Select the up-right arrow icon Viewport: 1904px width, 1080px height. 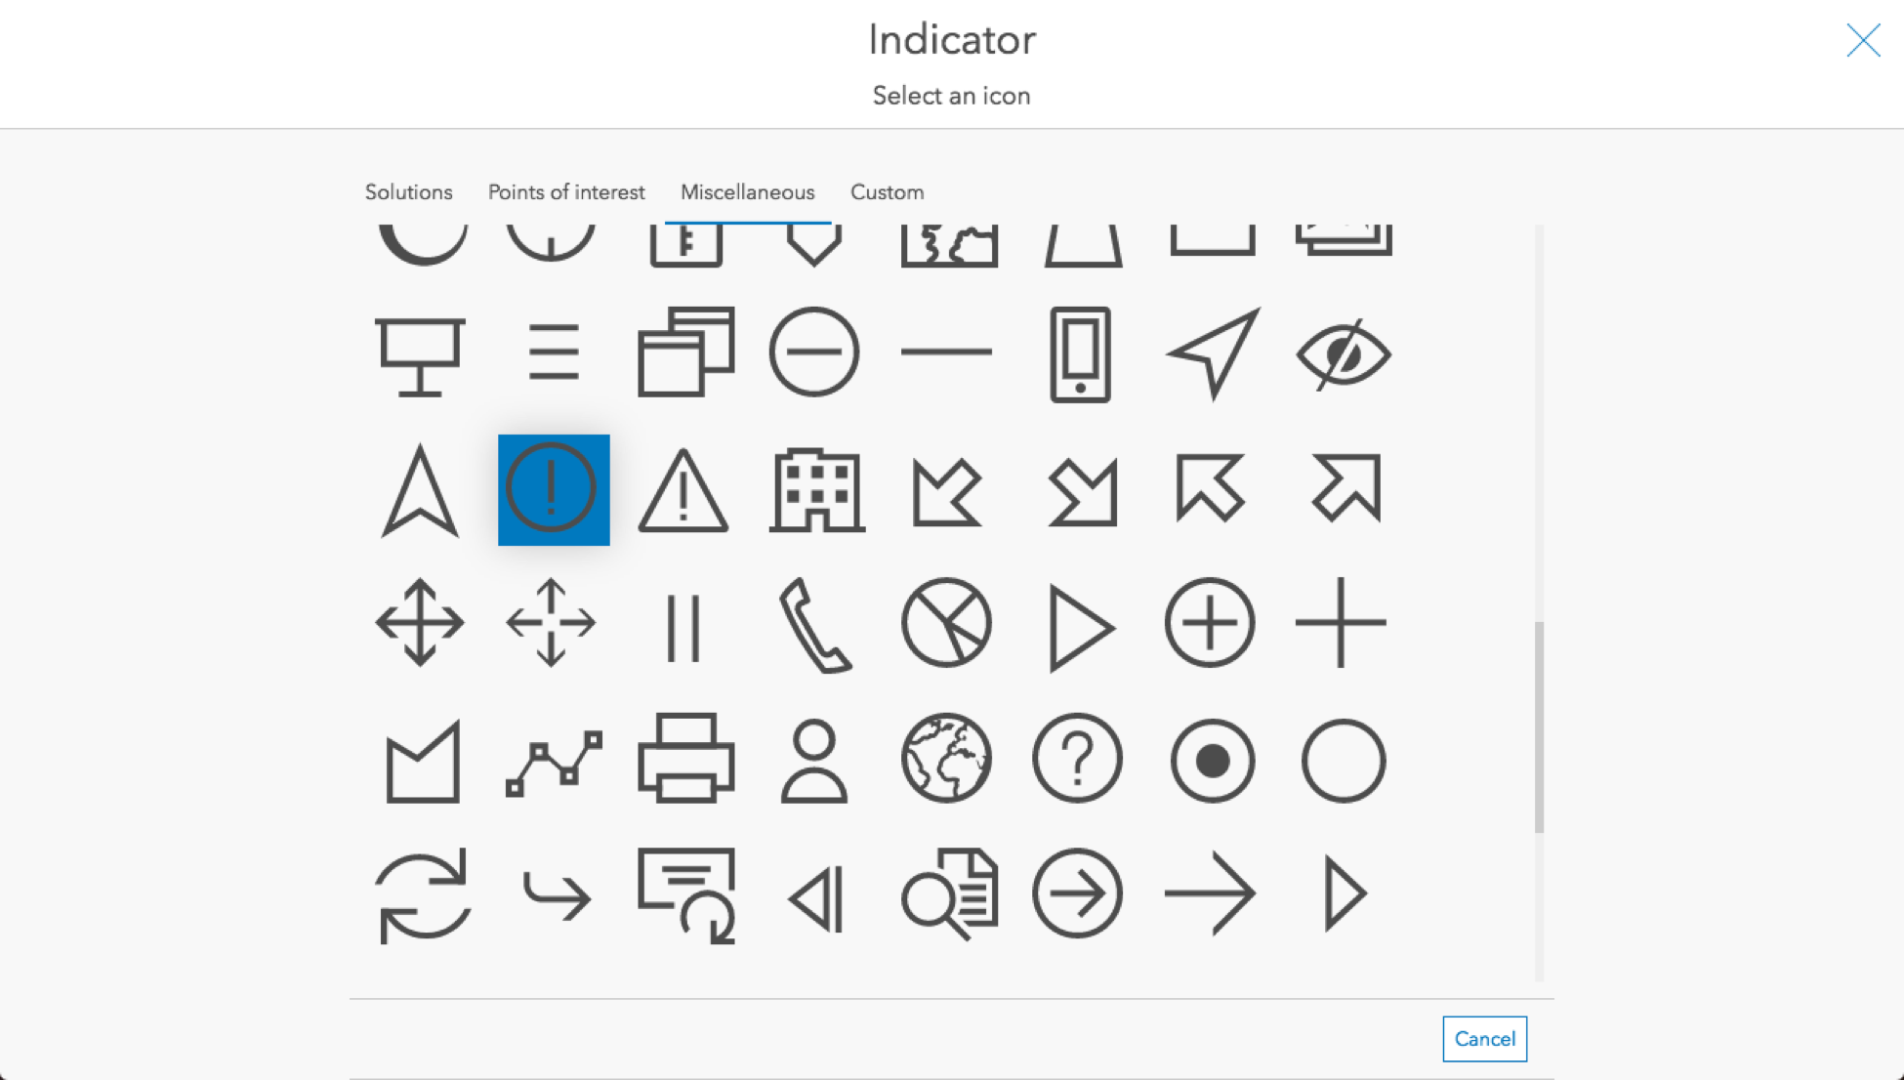1346,488
